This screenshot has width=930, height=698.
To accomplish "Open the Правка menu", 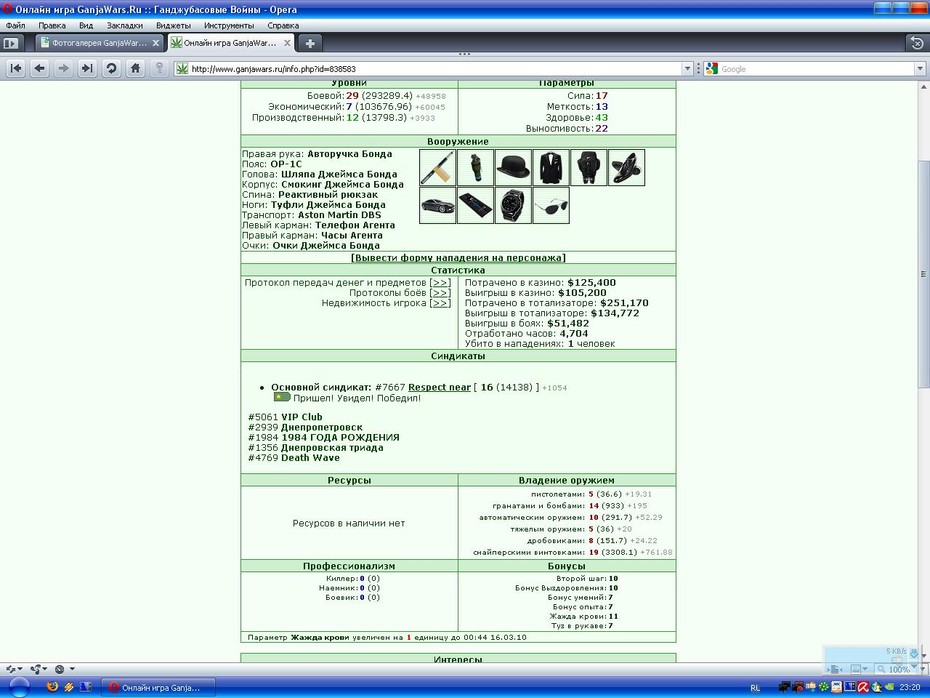I will coord(52,26).
